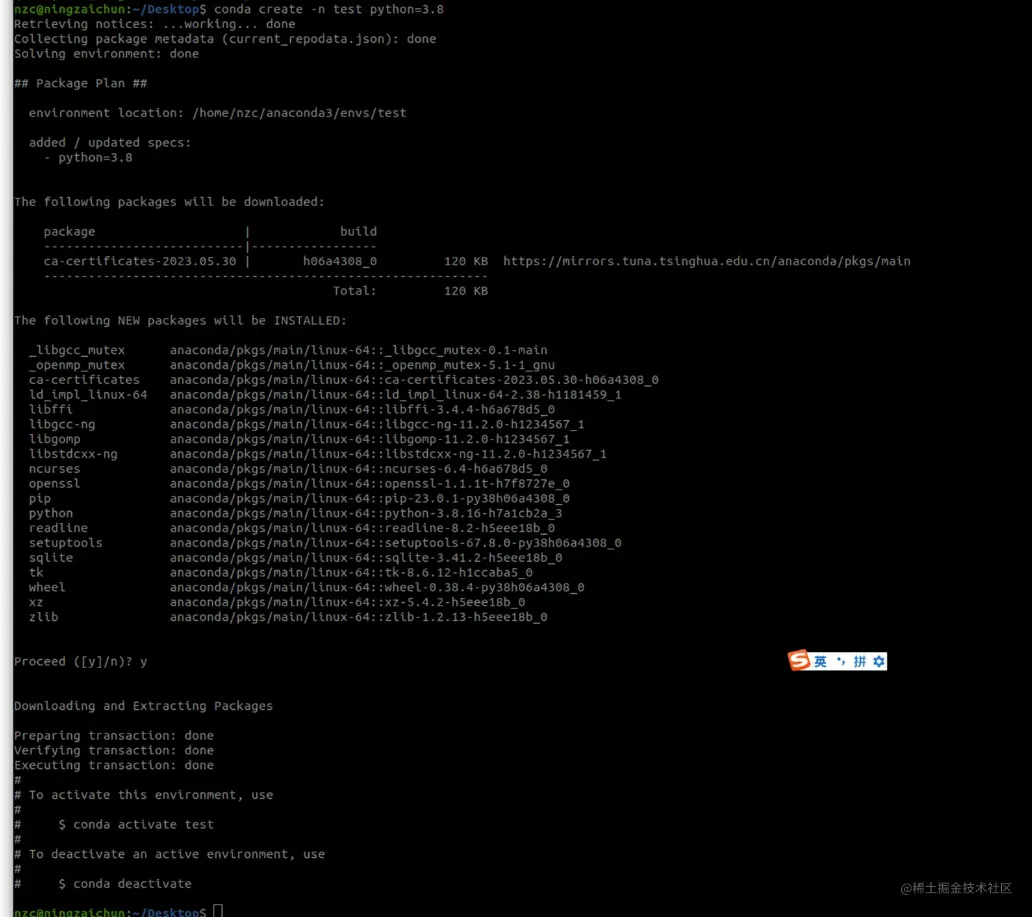Click the path '/home/nzc/anaconda3/envs/test'
1032x917 pixels.
[x=299, y=113]
